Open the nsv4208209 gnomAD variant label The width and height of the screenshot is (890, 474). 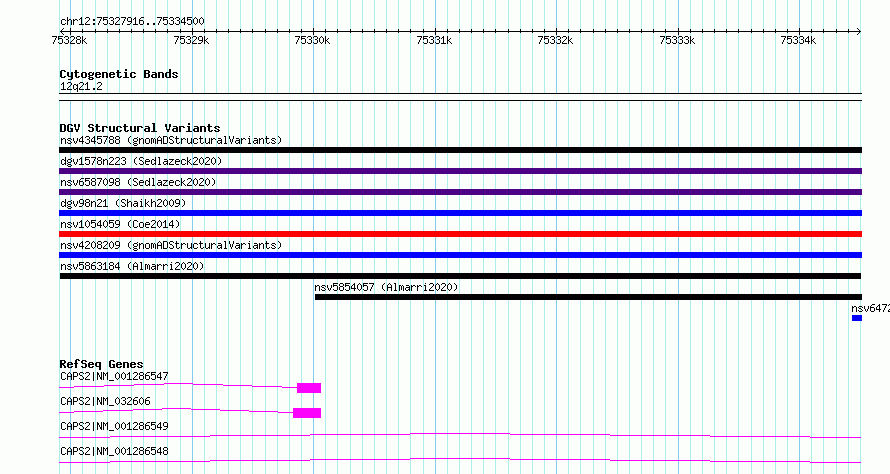point(171,245)
